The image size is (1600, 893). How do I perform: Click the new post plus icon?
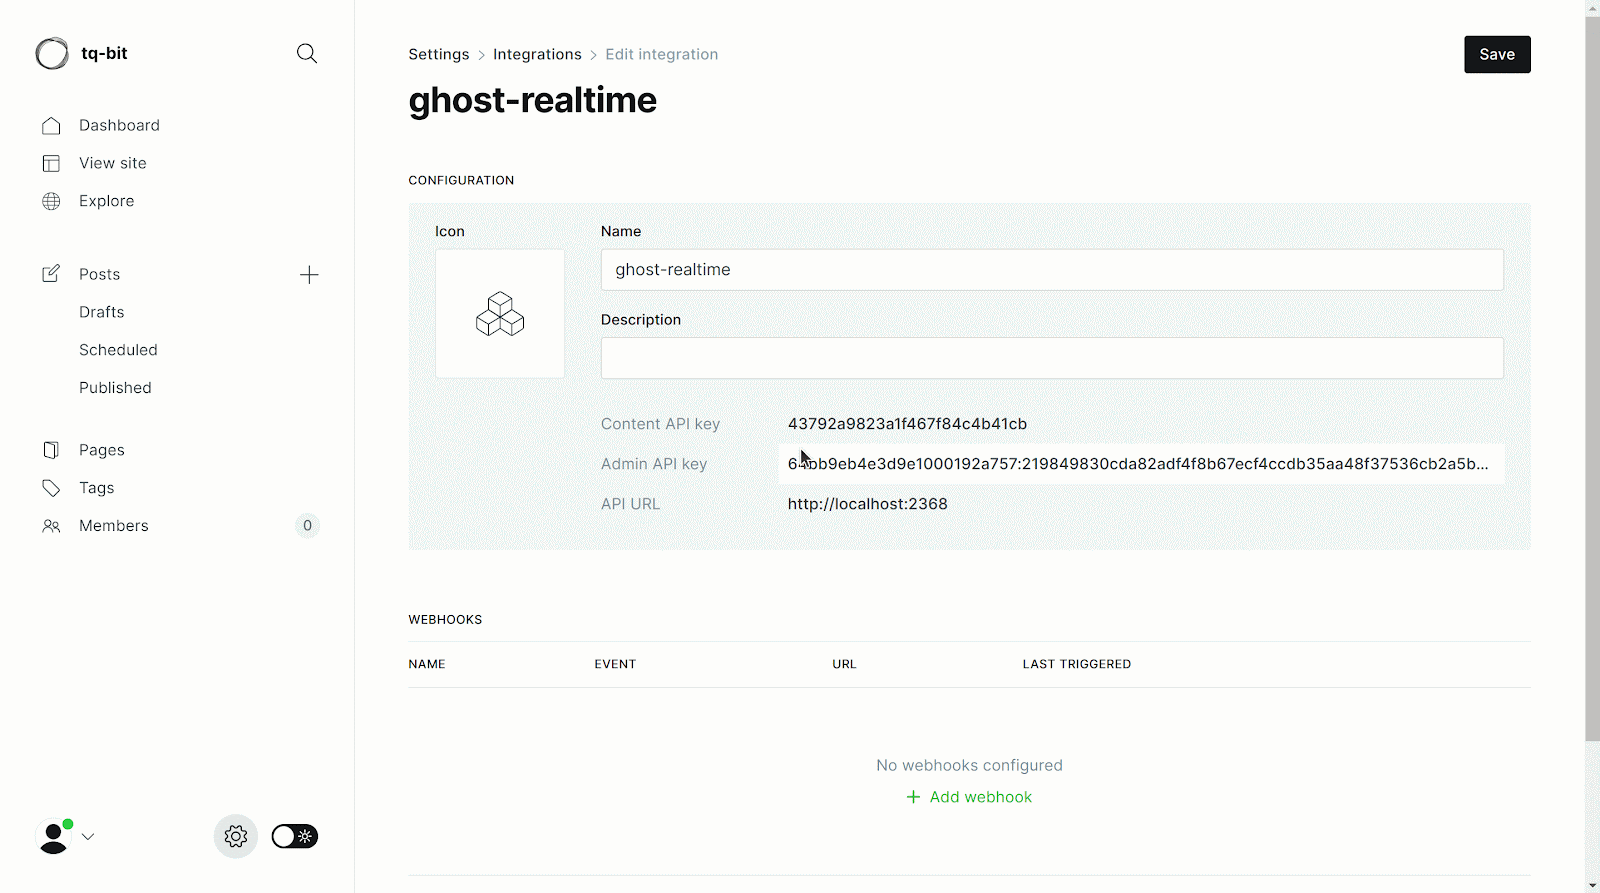pos(309,275)
